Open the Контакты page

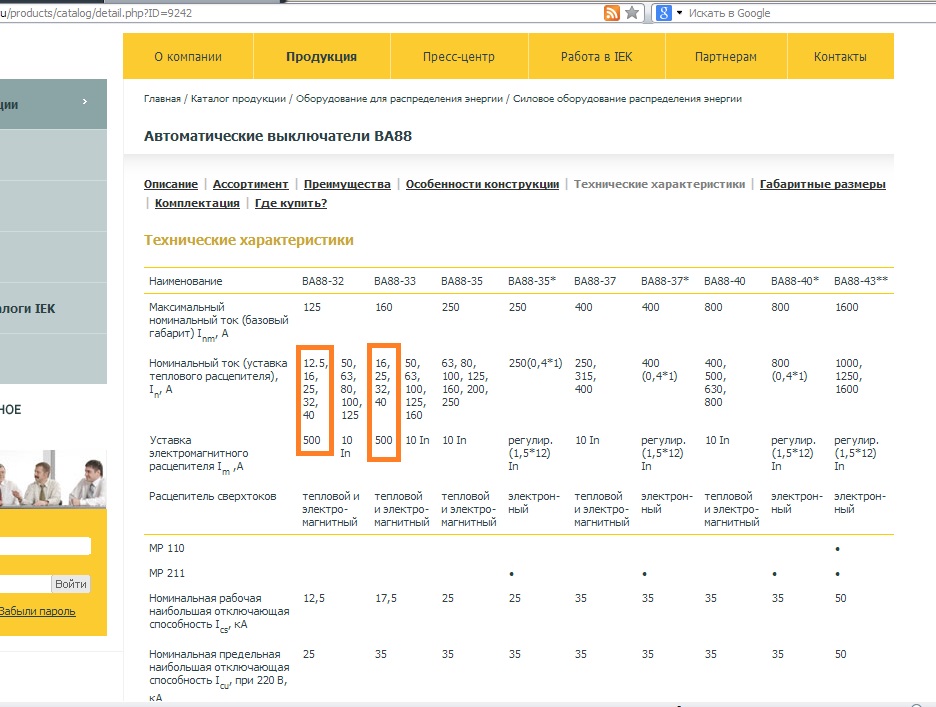tap(840, 57)
